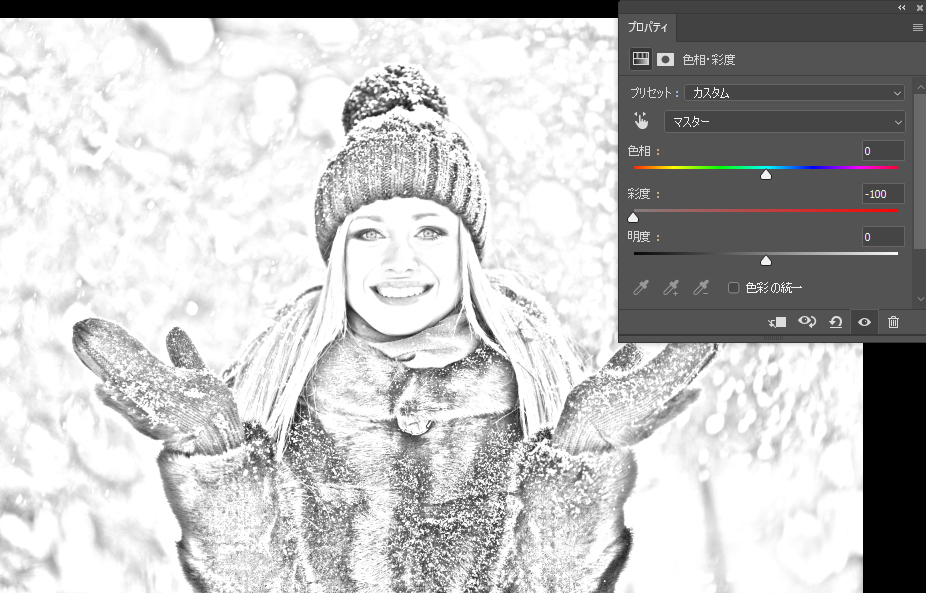Click the adjustment properties icon in the panel header
This screenshot has height=593, width=926.
click(x=640, y=60)
